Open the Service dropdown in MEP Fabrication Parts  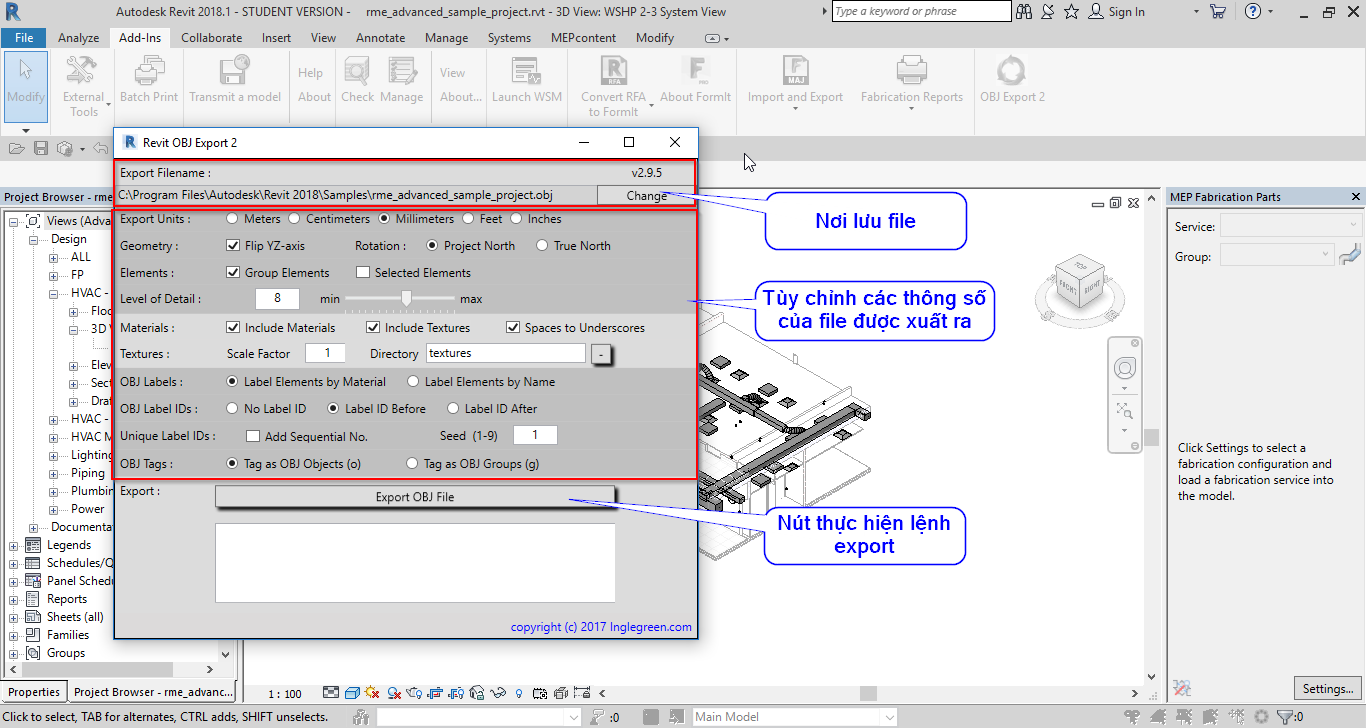tap(1291, 226)
